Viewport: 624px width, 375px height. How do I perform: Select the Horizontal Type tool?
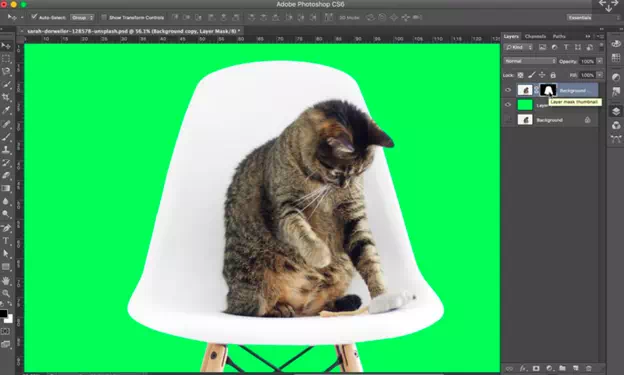coord(6,241)
